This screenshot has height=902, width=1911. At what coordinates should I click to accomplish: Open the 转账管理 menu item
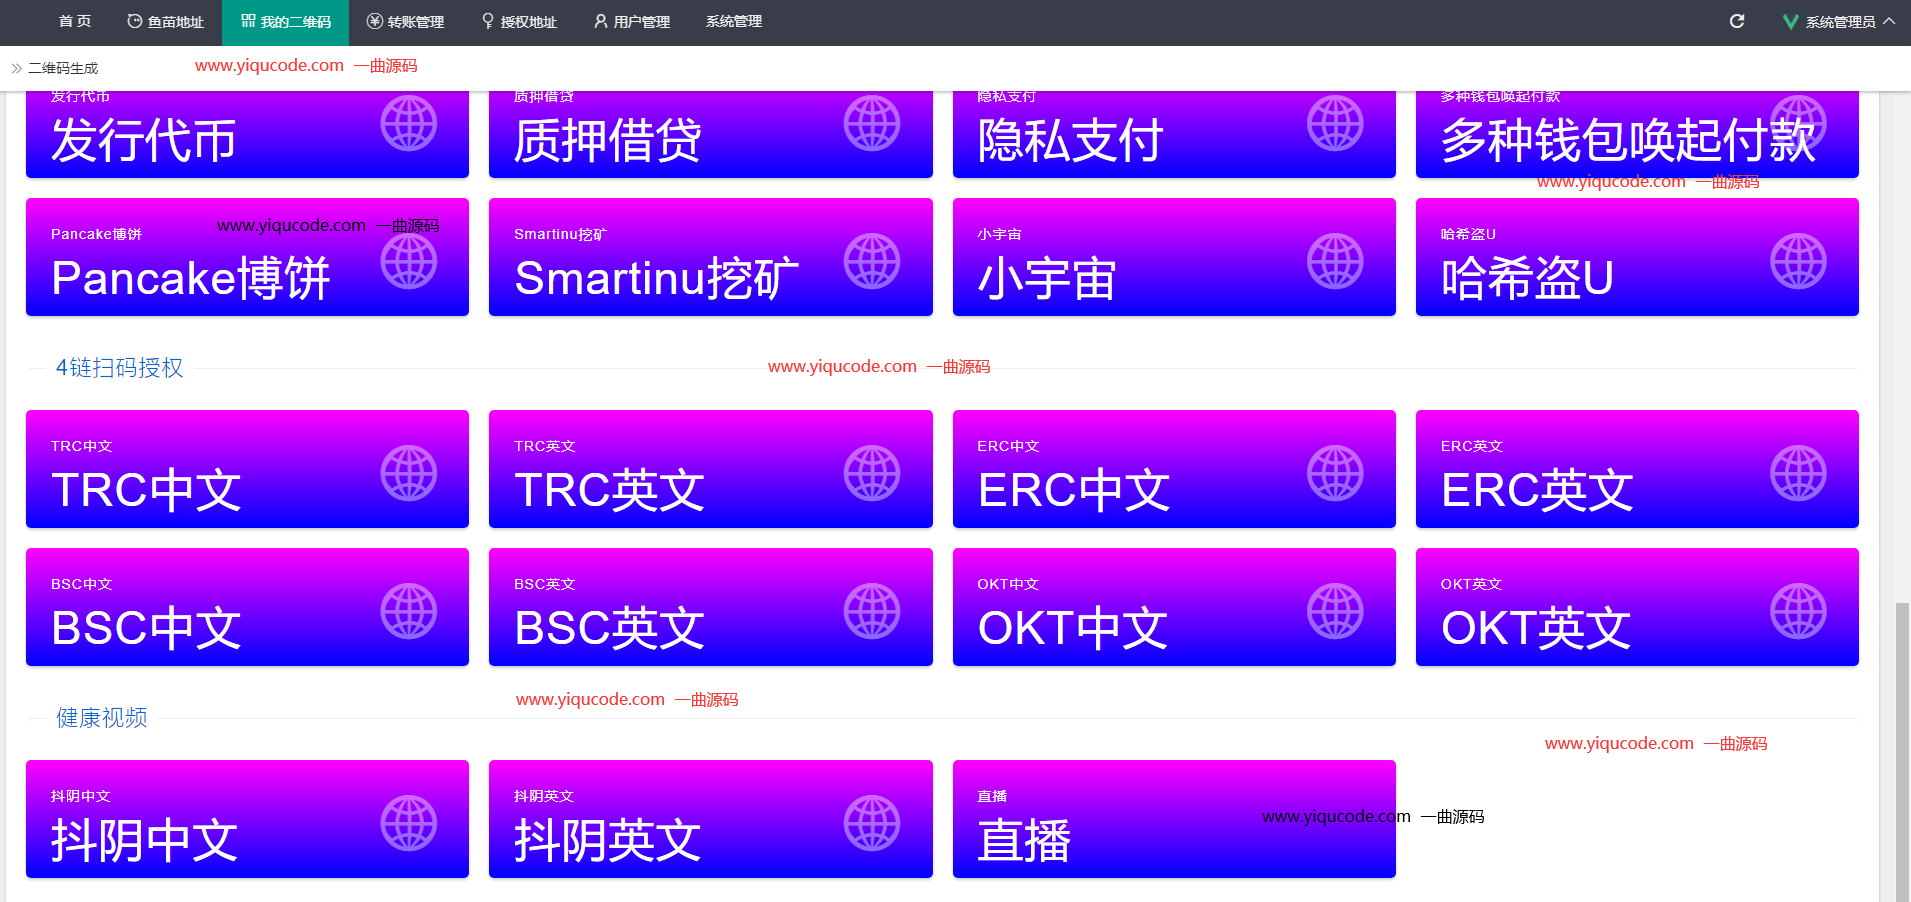pyautogui.click(x=405, y=22)
